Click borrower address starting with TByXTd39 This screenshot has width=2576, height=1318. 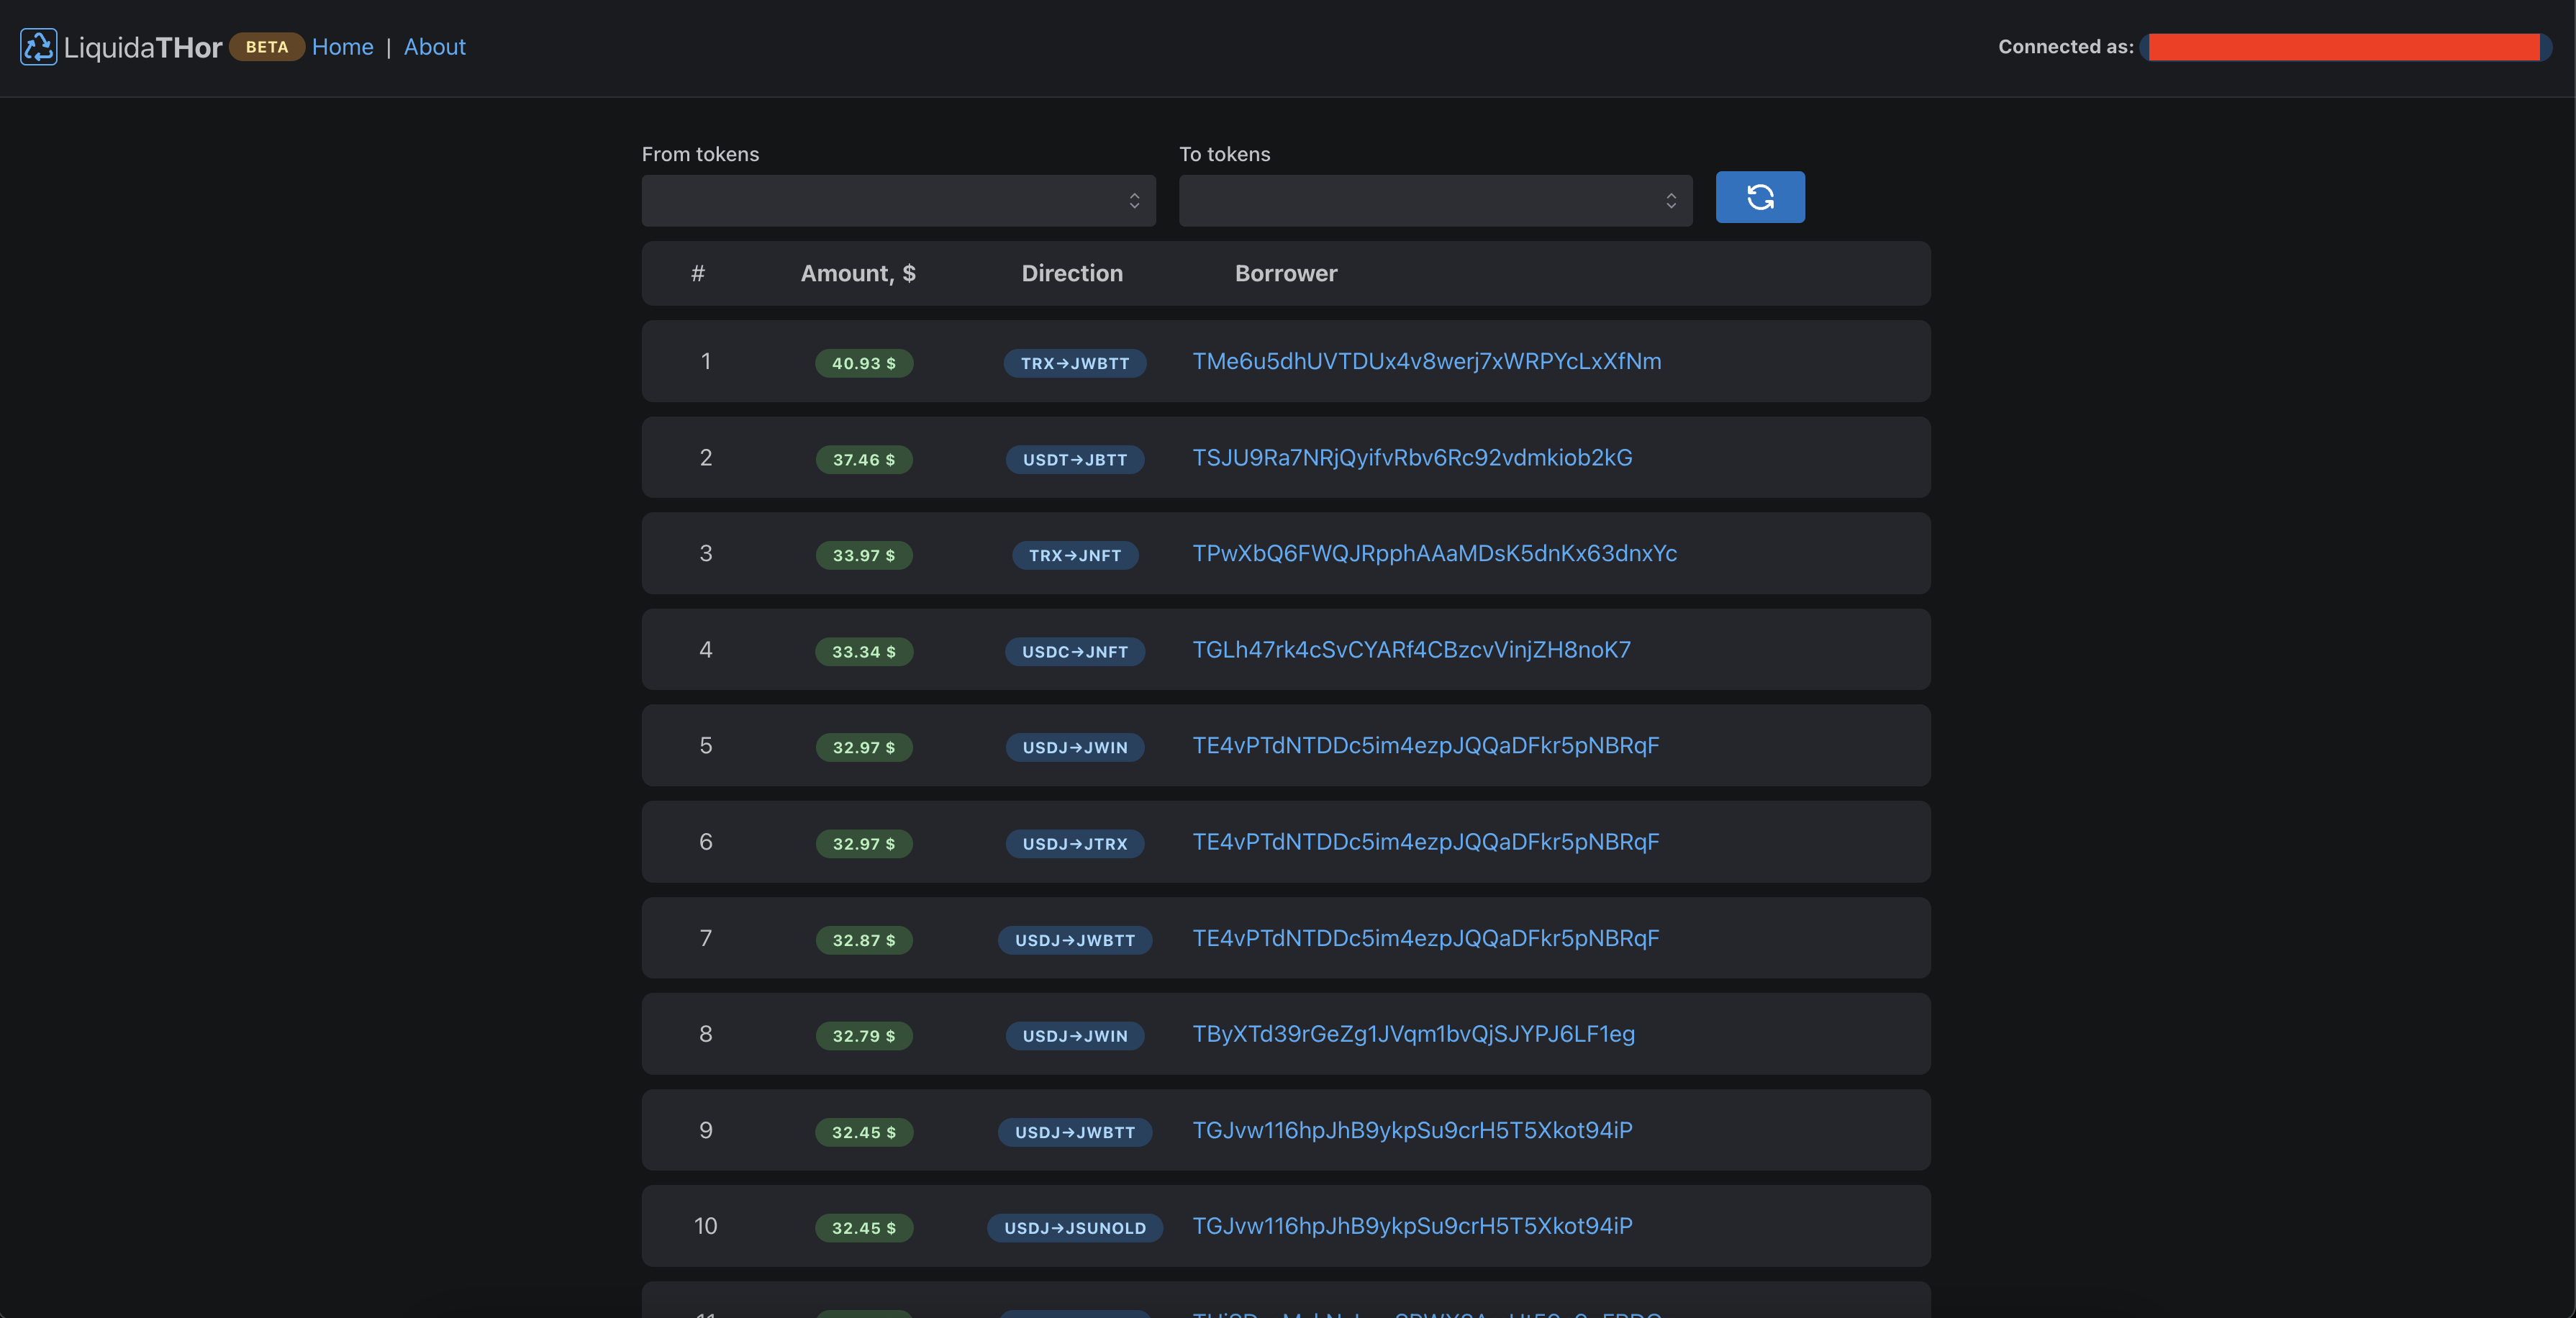coord(1413,1033)
